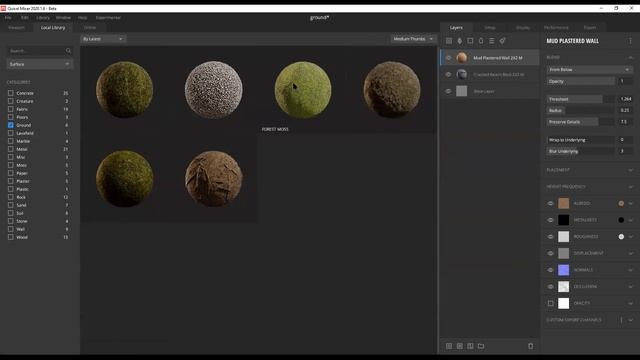The image size is (640, 360).
Task: Expand the Height Frequency section
Action: point(630,187)
